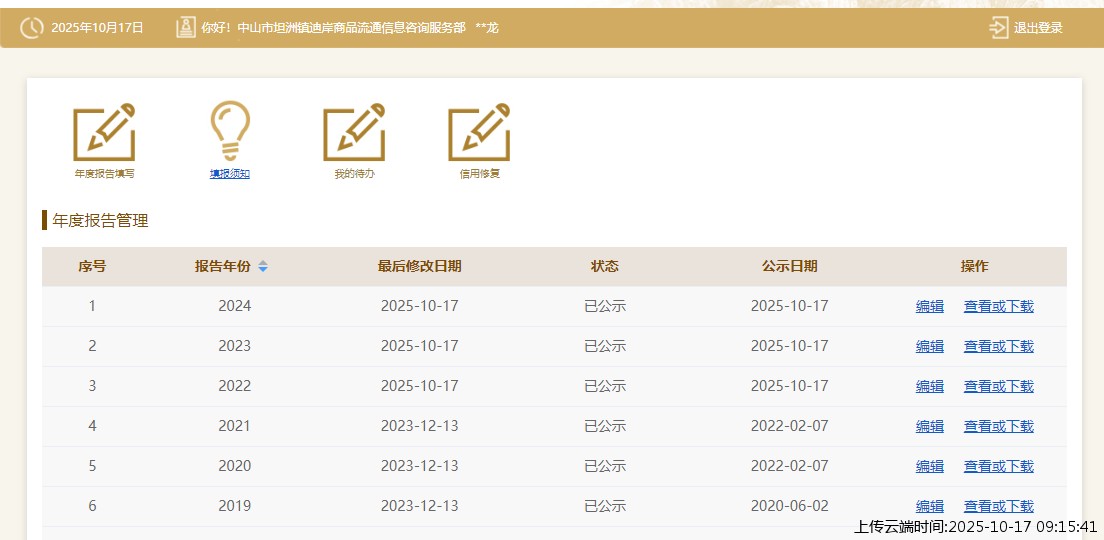Click the 公示日期 column header
Viewport: 1104px width, 540px height.
789,266
